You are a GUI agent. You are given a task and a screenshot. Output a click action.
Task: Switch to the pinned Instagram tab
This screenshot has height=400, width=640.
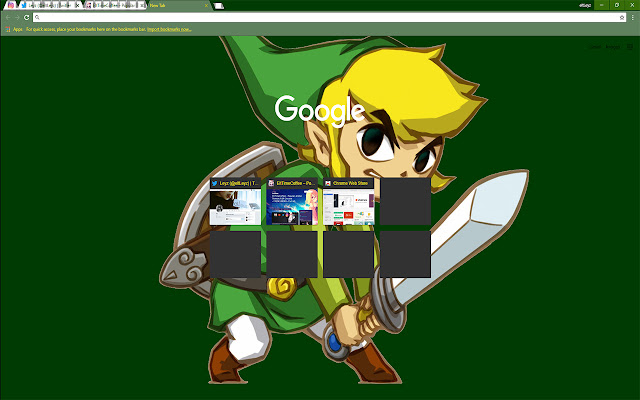(x=11, y=5)
